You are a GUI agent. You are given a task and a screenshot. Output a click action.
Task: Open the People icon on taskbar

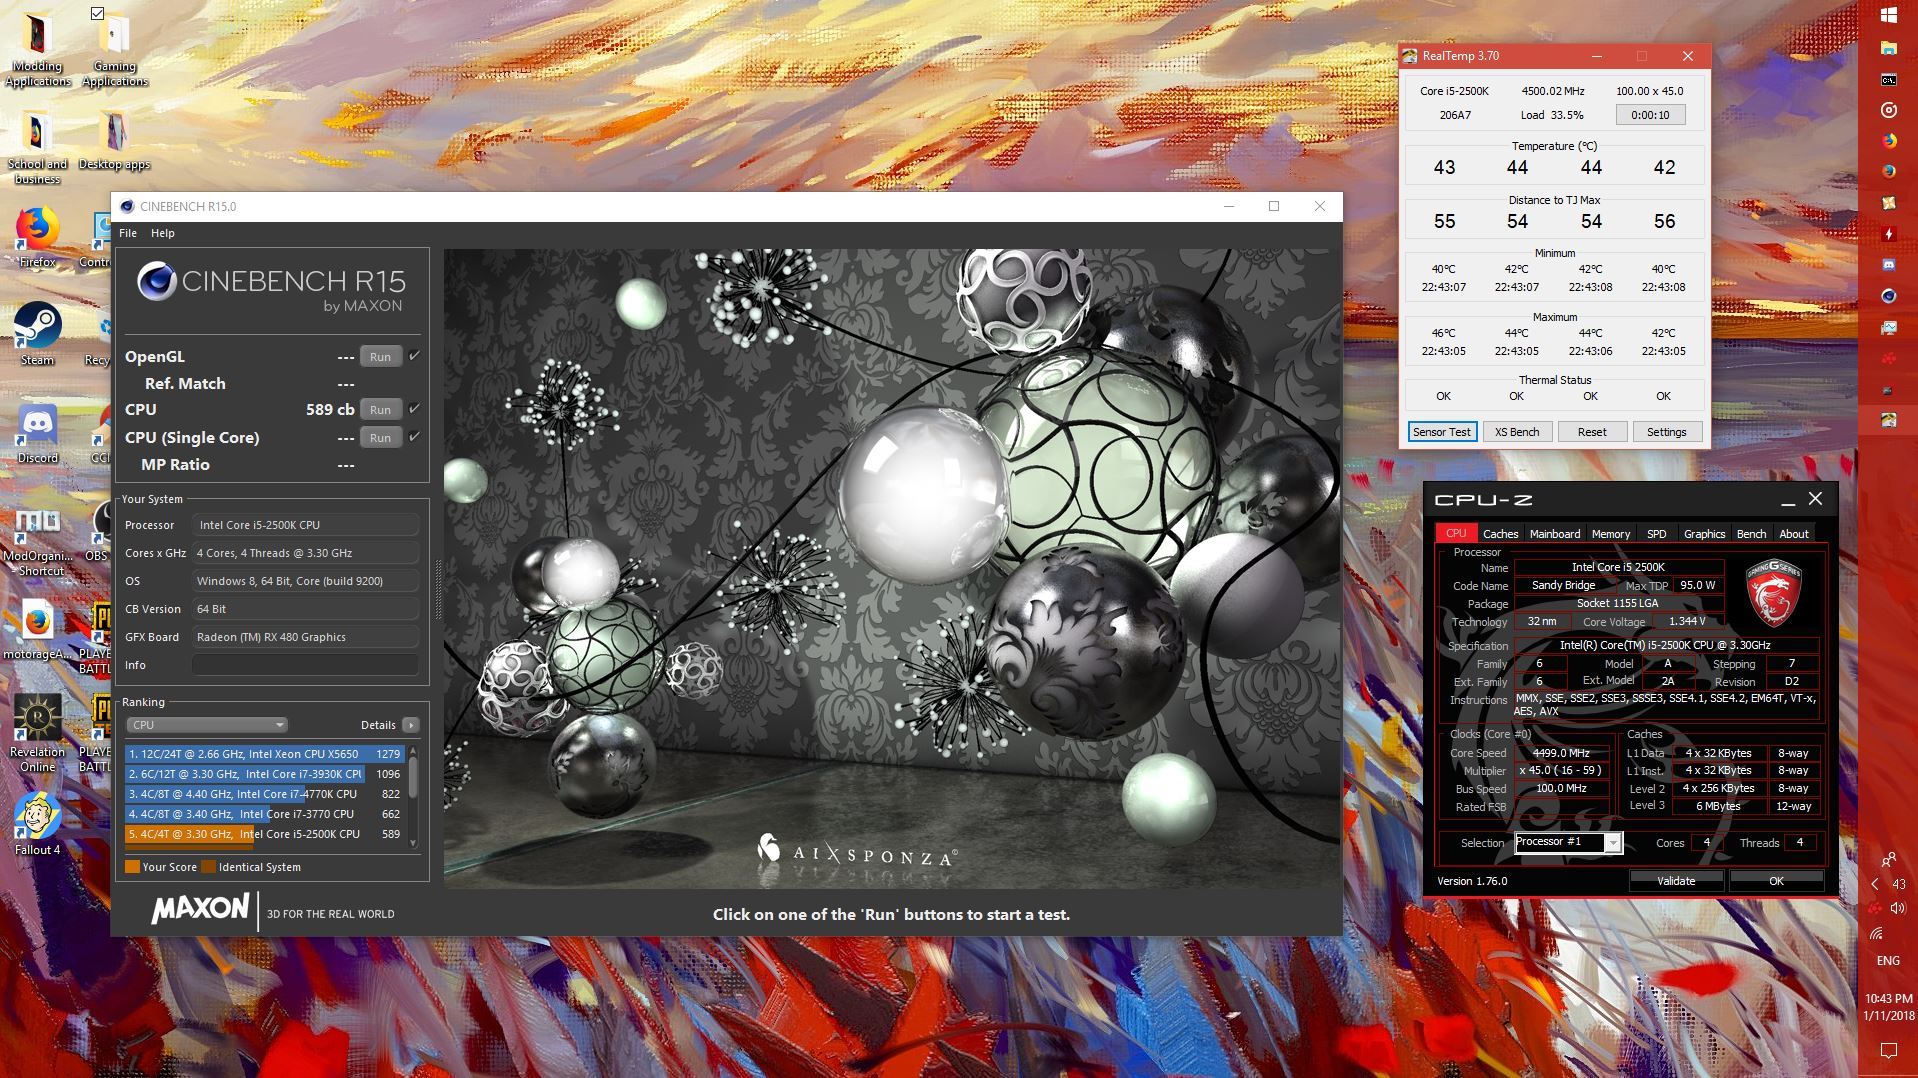pos(1888,859)
